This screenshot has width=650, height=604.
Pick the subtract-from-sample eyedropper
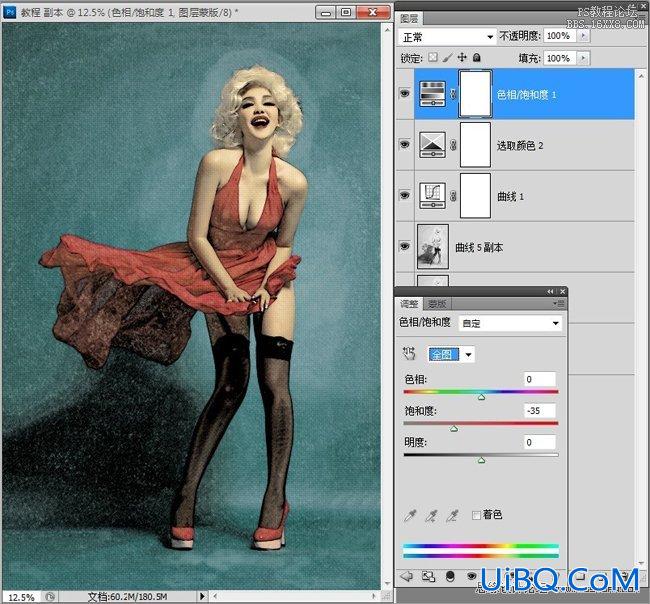pyautogui.click(x=452, y=515)
